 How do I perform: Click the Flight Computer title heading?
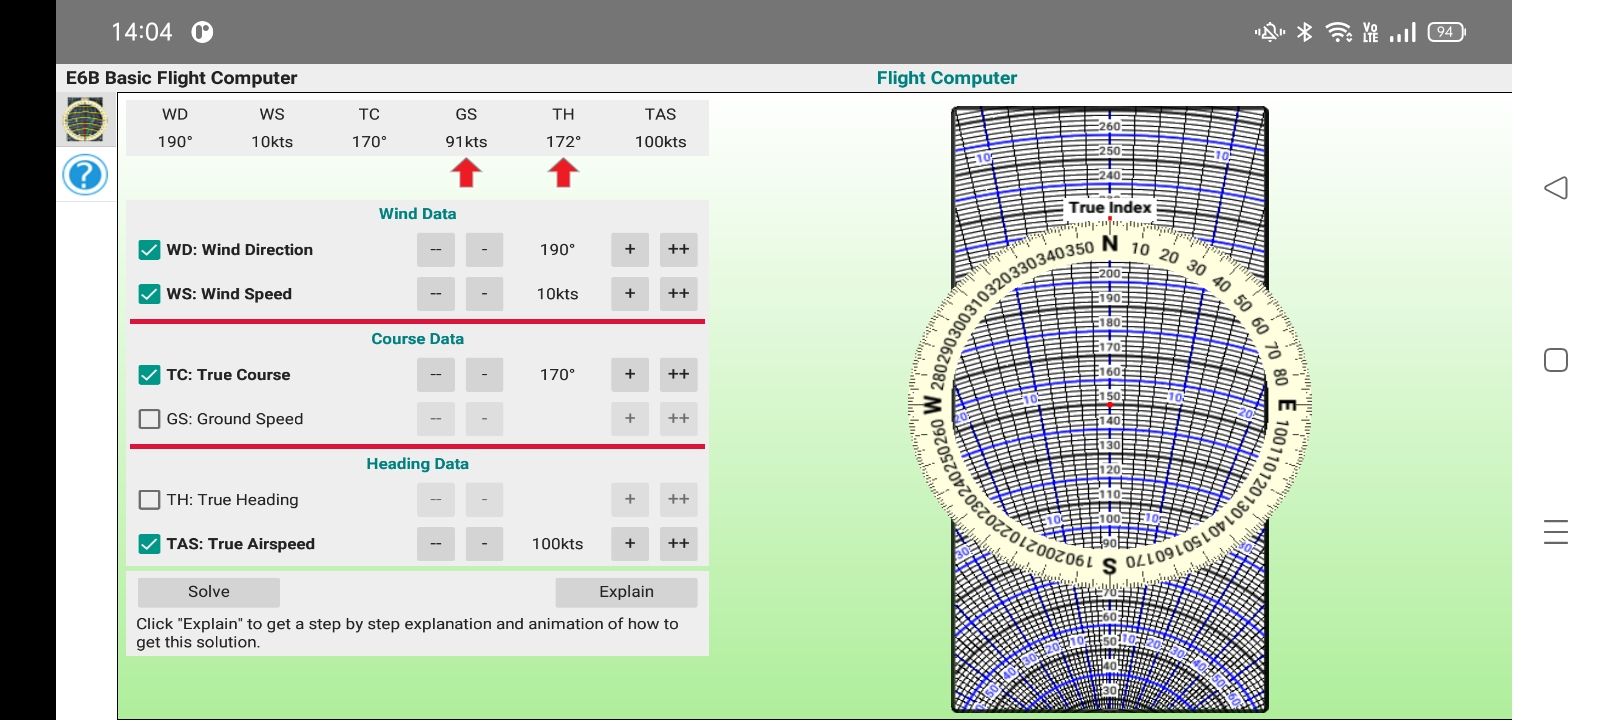point(947,78)
